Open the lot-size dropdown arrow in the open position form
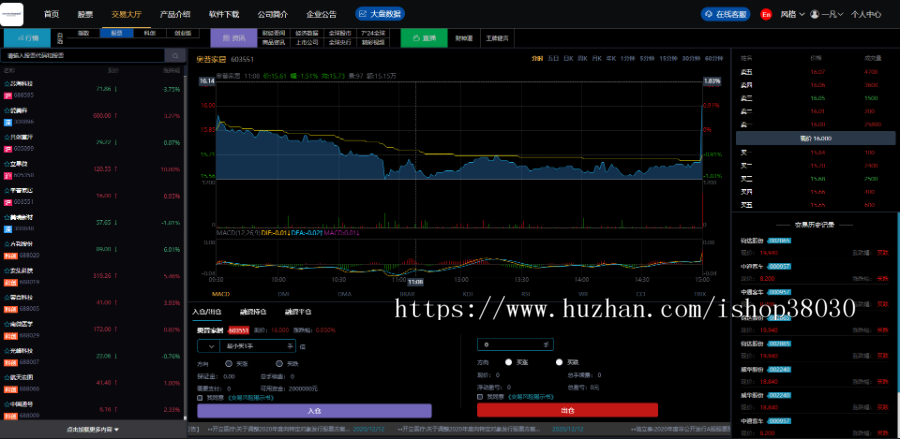The height and width of the screenshot is (439, 900). pos(209,346)
